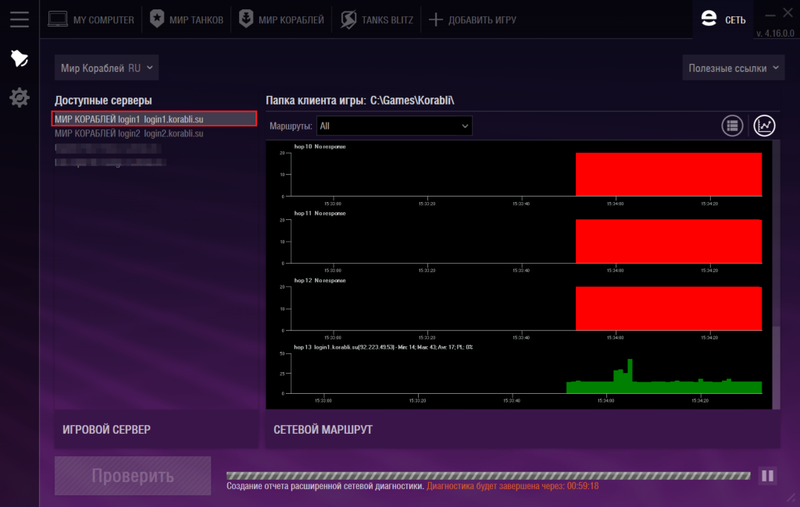Viewport: 800px width, 507px height.
Task: Open the Маршруты All dropdown
Action: 394,126
